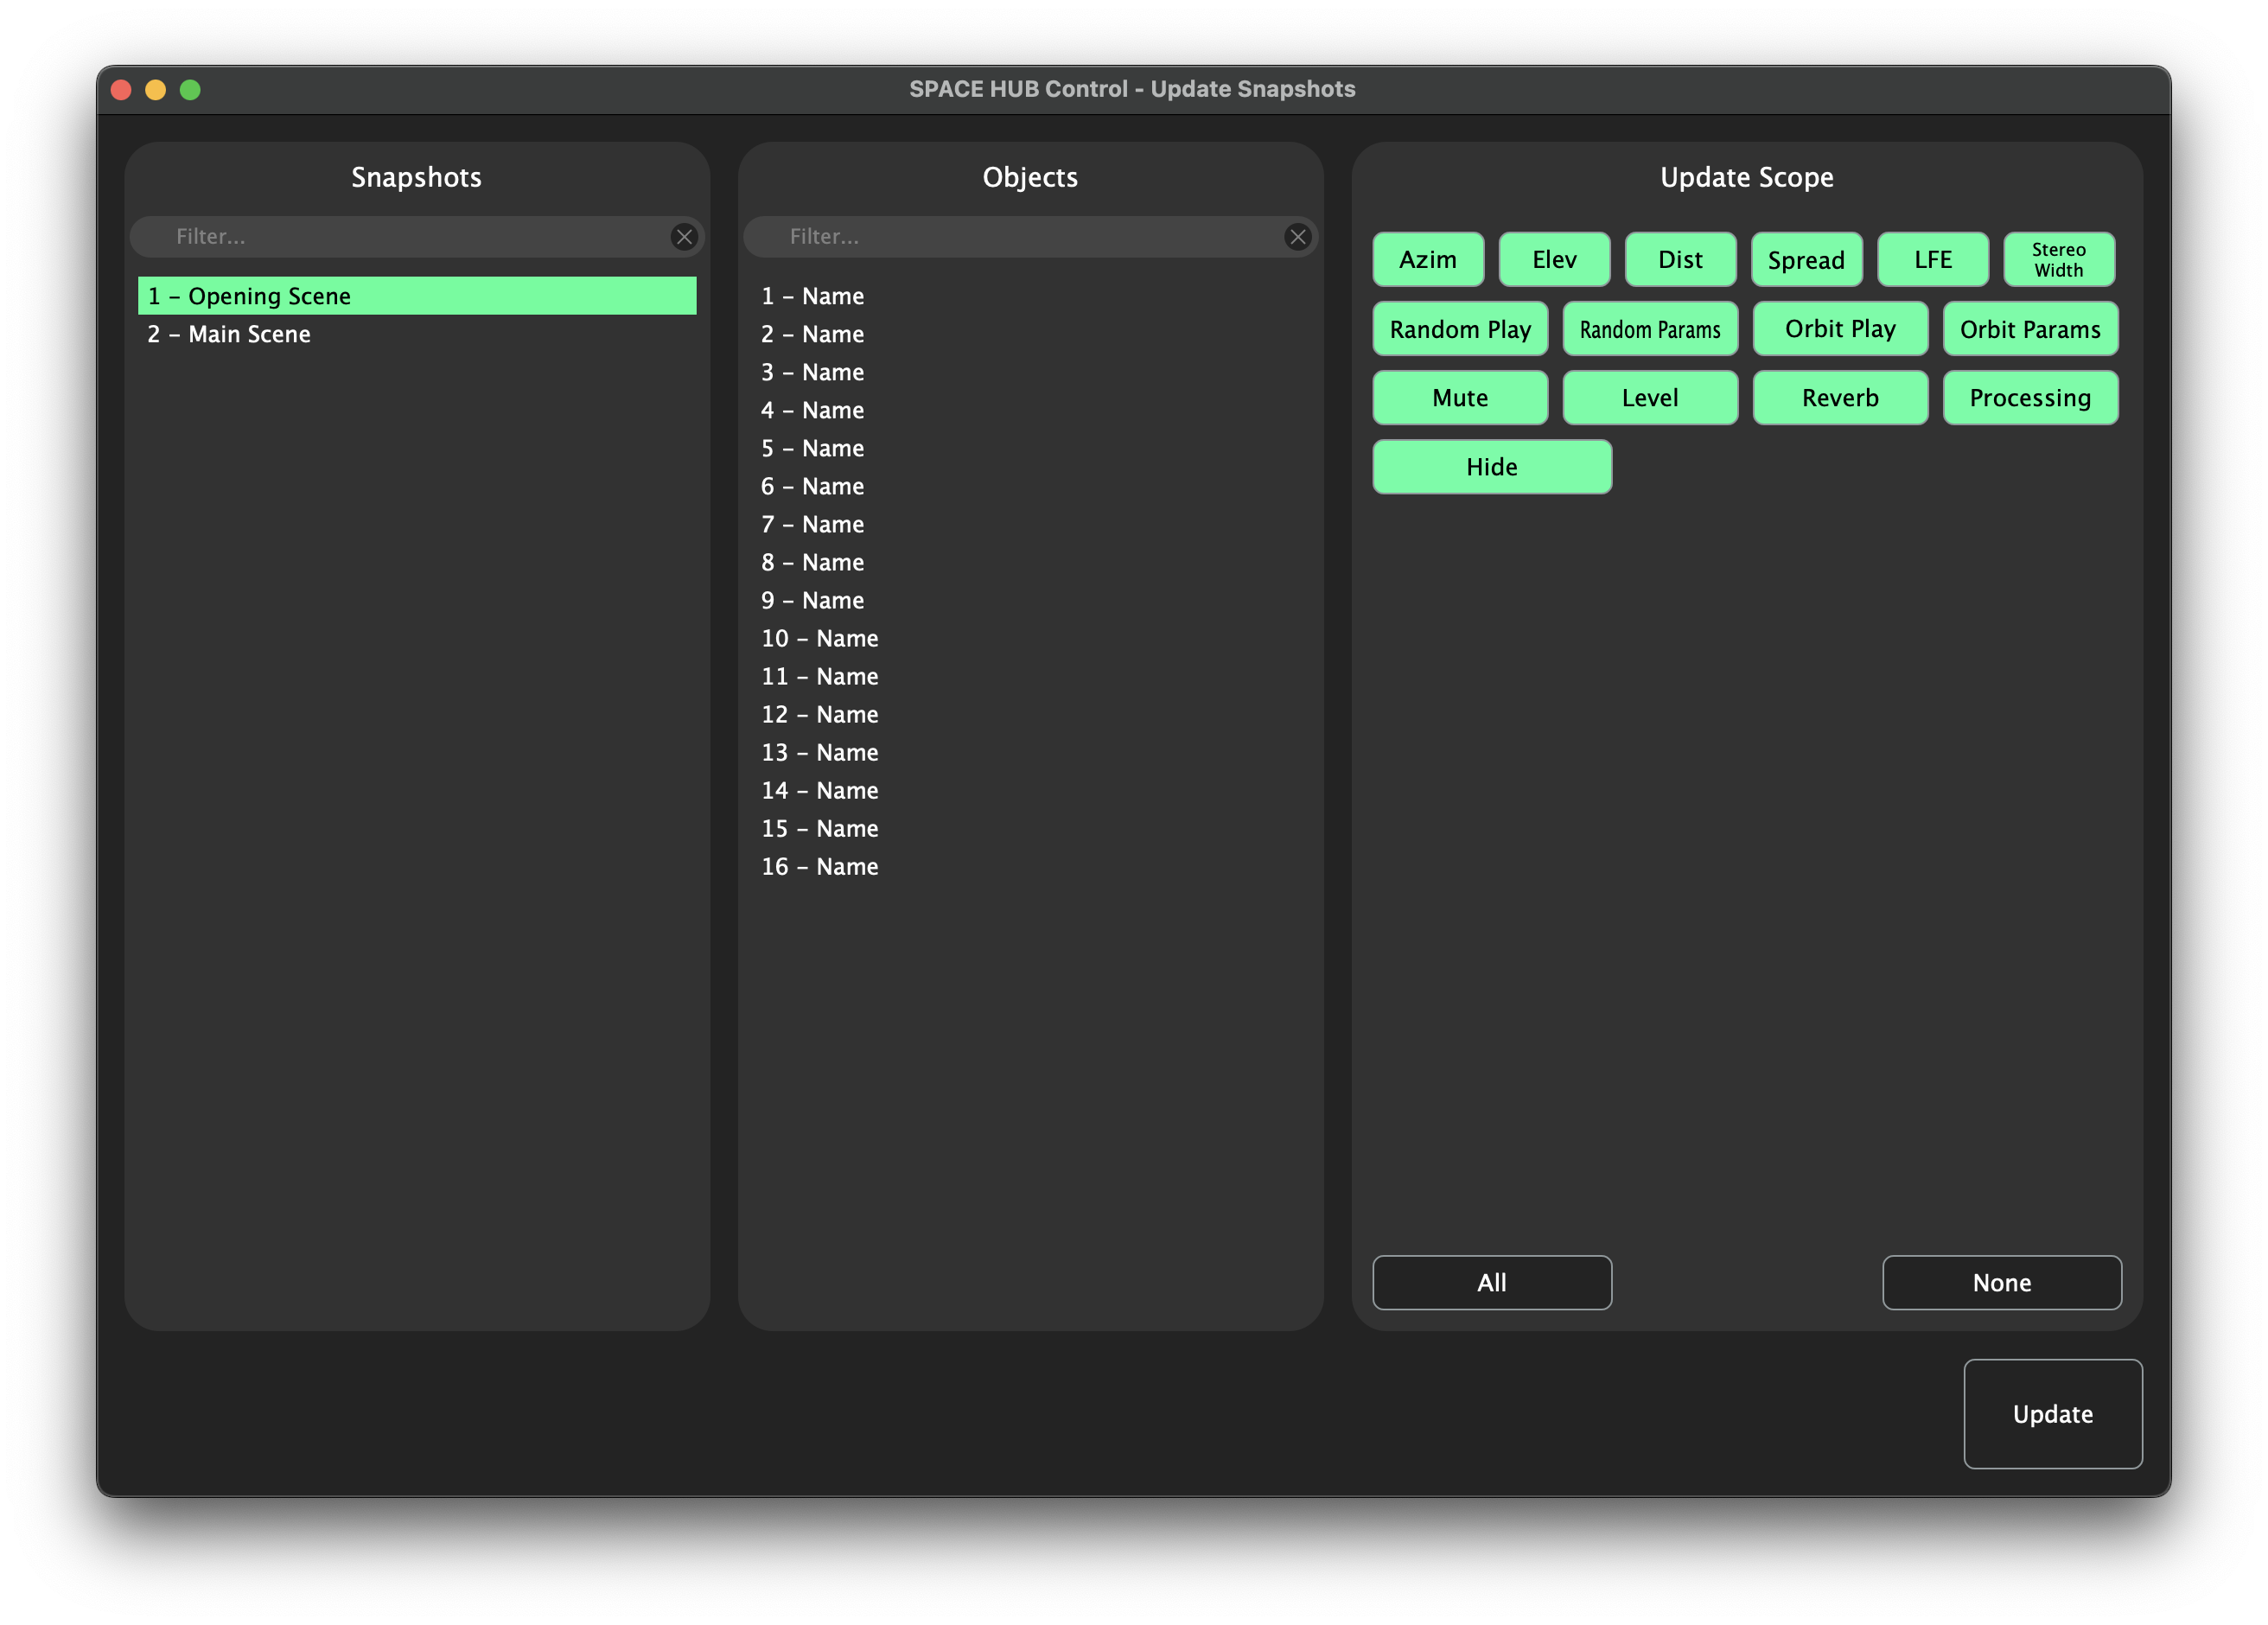Clear the Objects filter with the X icon
The width and height of the screenshot is (2268, 1625).
click(1297, 237)
